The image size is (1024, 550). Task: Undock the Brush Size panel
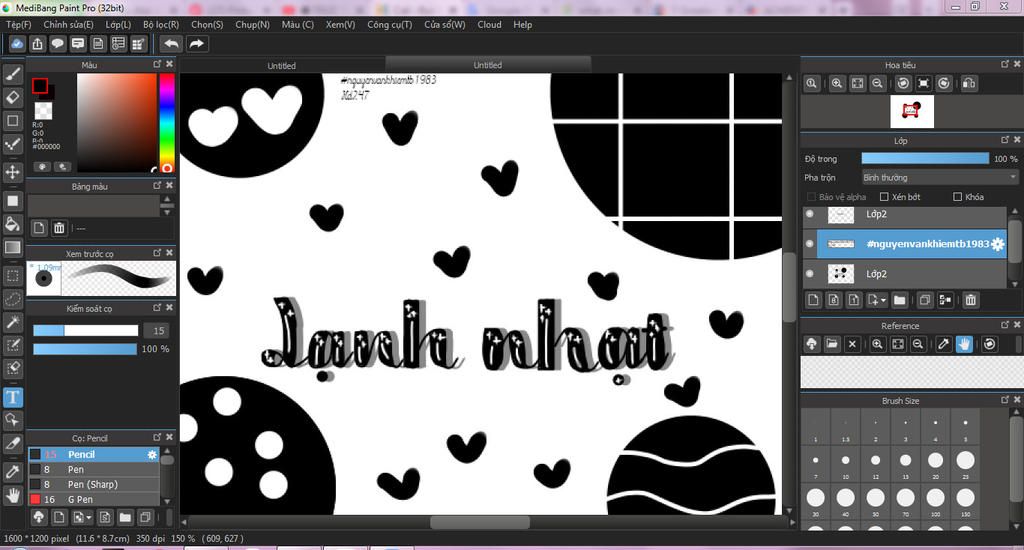click(x=1005, y=400)
